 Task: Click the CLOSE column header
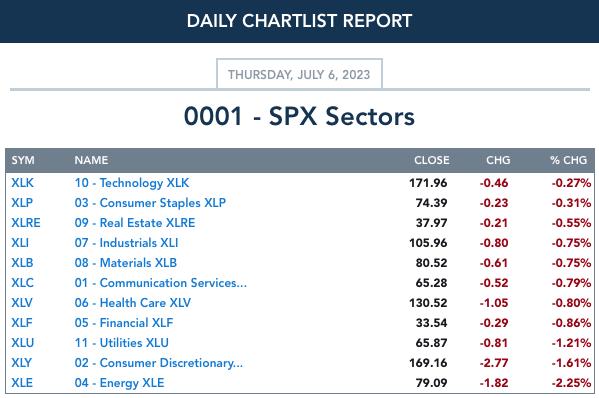pos(432,160)
